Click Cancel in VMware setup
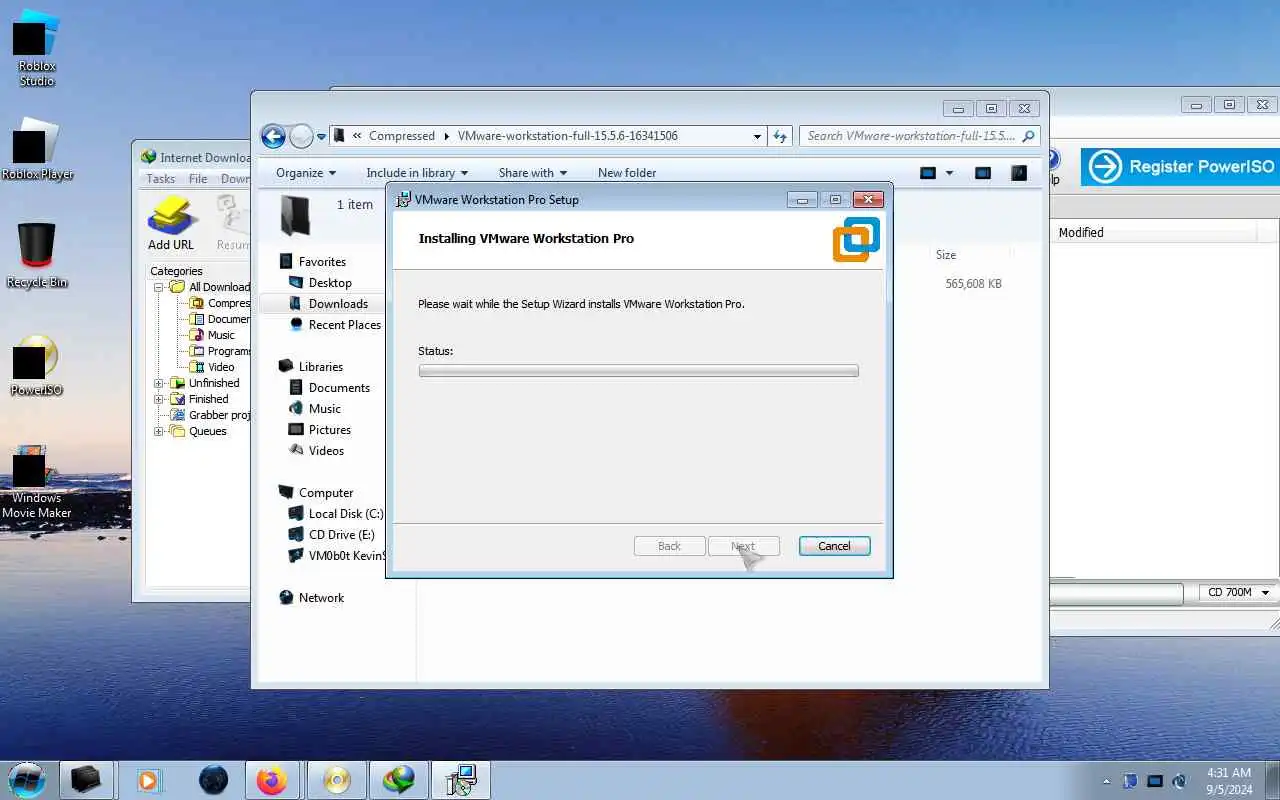1280x800 pixels. pos(834,546)
